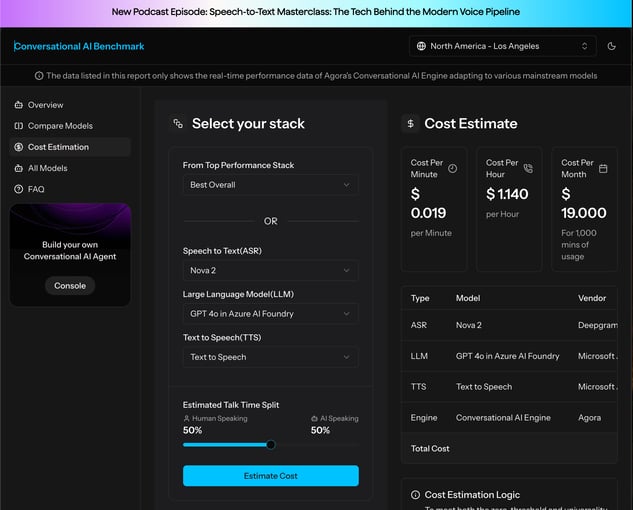This screenshot has height=510, width=633.
Task: Click the stack icon beside Select your stack
Action: point(178,124)
